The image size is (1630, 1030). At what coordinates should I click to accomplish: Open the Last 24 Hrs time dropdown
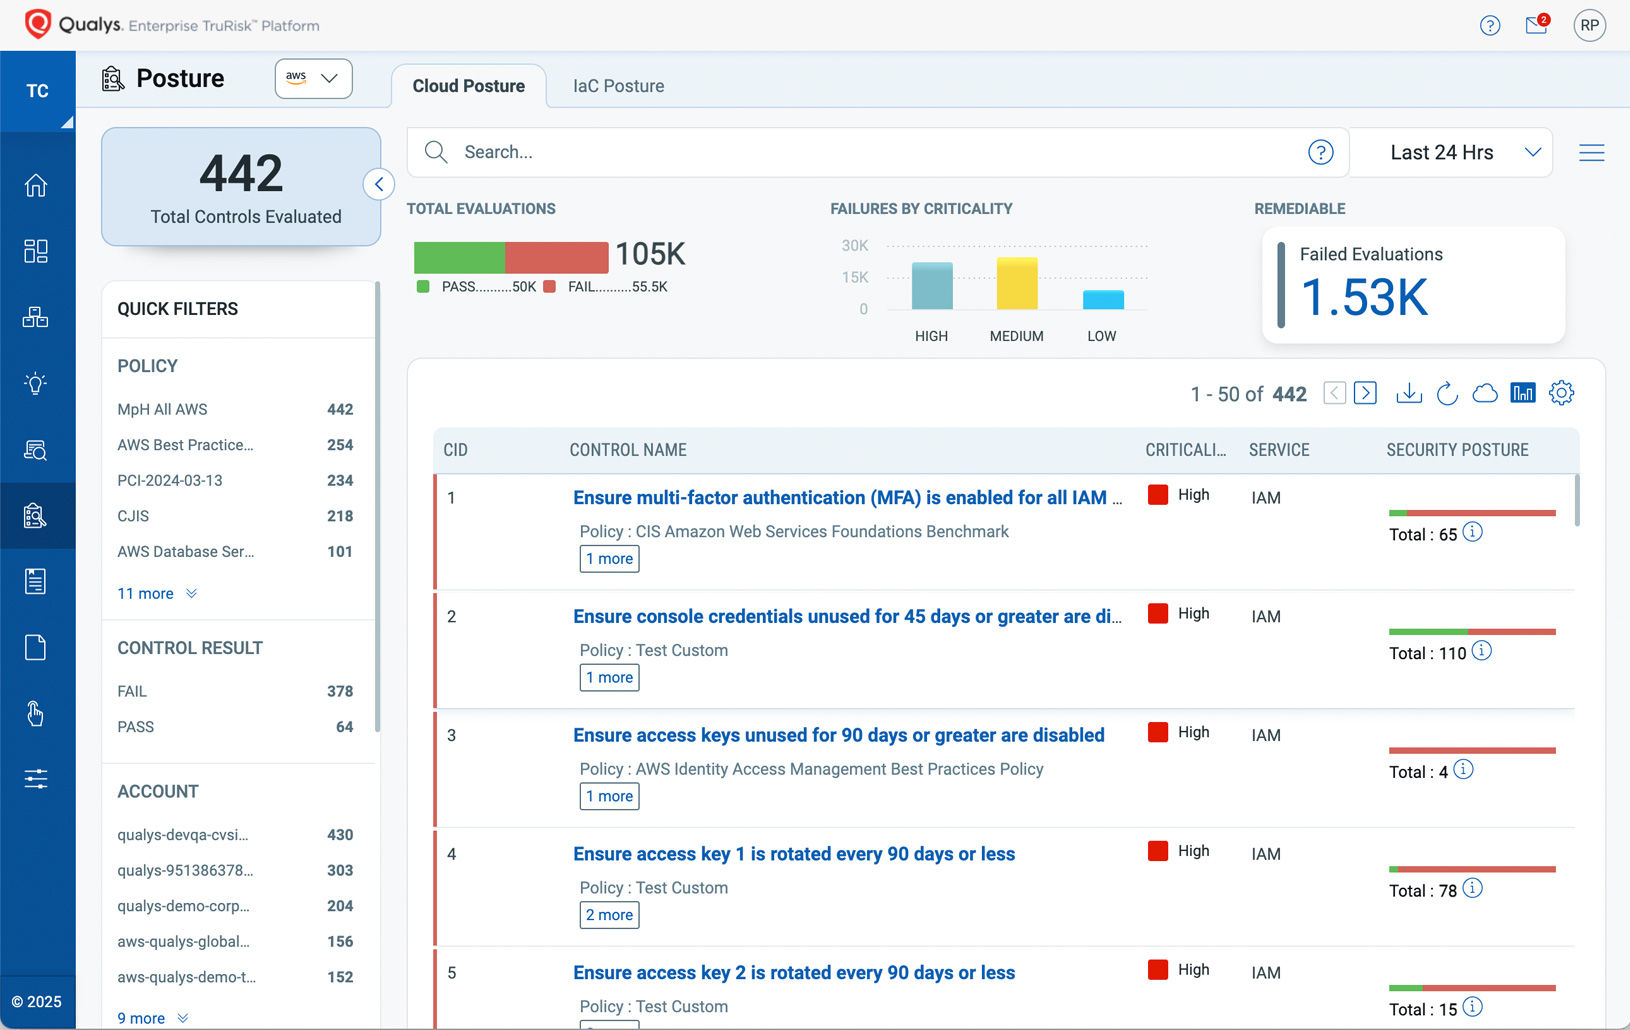tap(1451, 152)
